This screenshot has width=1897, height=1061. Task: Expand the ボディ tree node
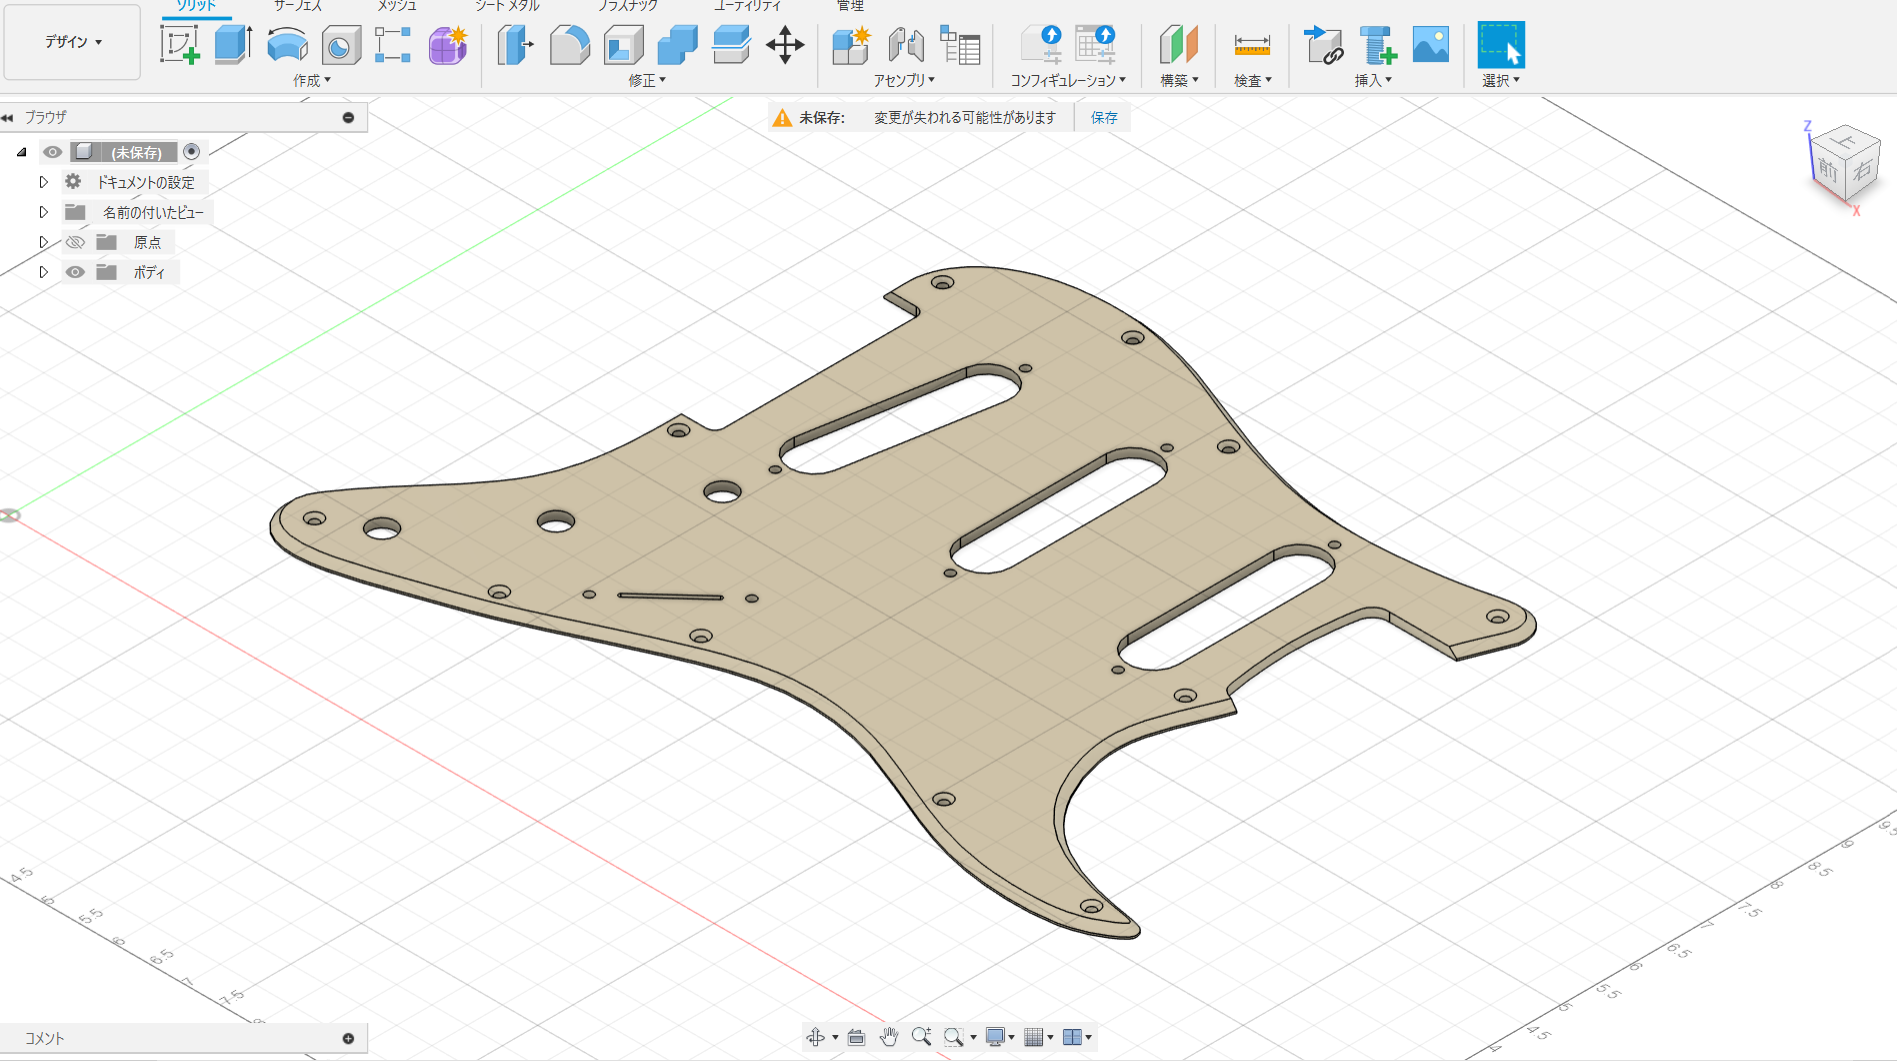(x=43, y=272)
